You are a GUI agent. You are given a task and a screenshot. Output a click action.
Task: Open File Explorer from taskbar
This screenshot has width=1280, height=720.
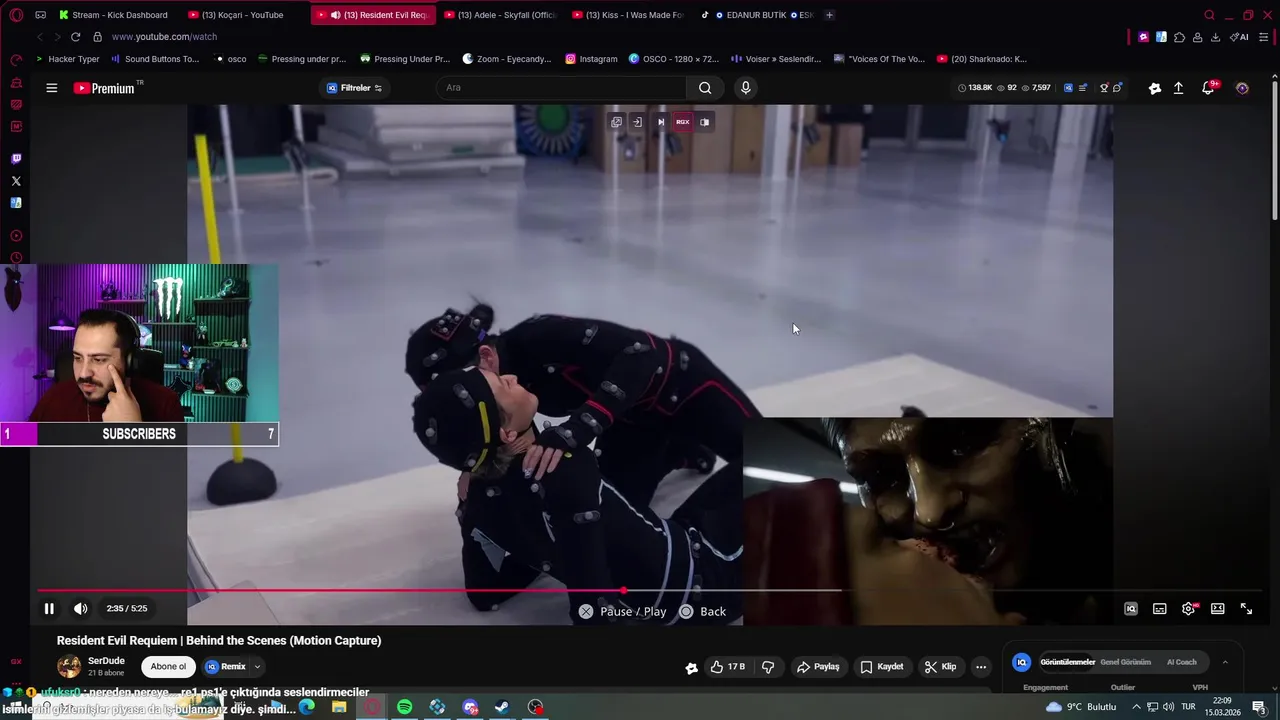(x=339, y=707)
